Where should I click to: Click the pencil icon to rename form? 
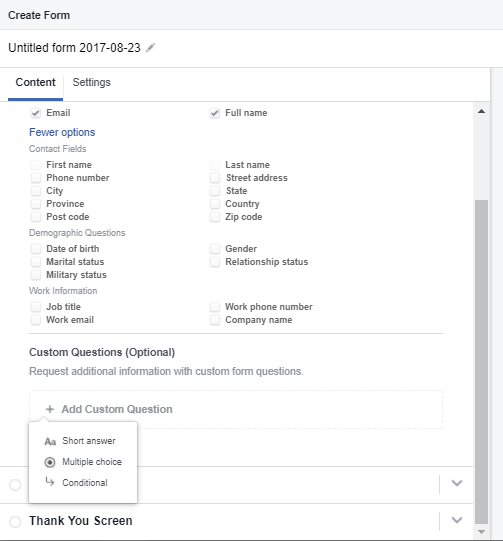coord(150,48)
